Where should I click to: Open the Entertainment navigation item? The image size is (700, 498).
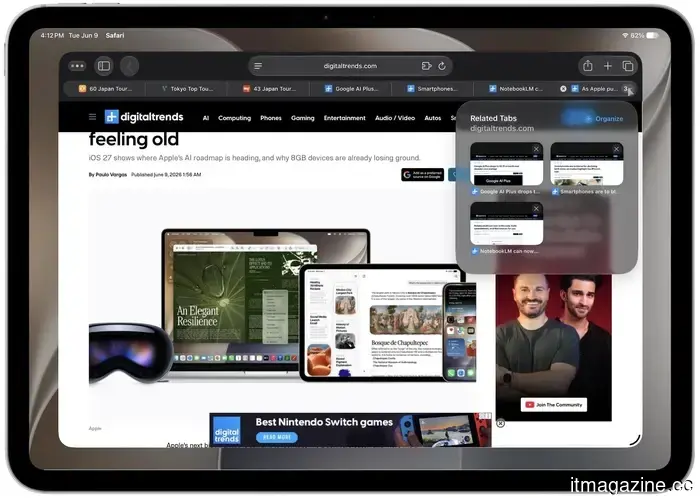345,118
